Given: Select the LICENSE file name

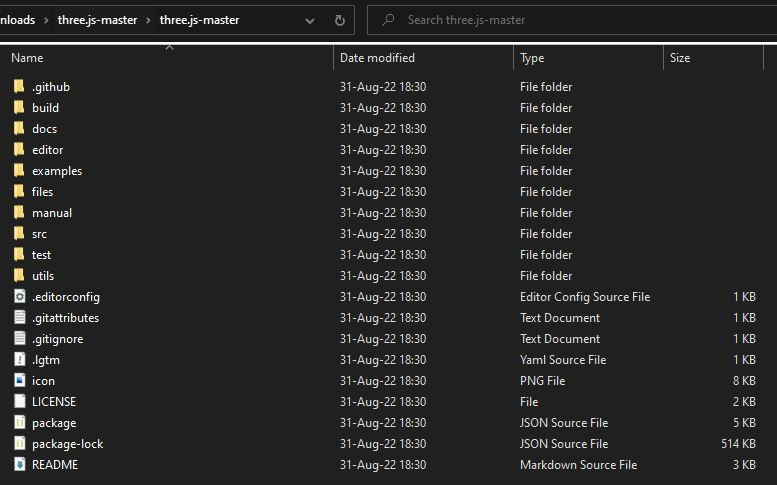Looking at the screenshot, I should pos(54,402).
